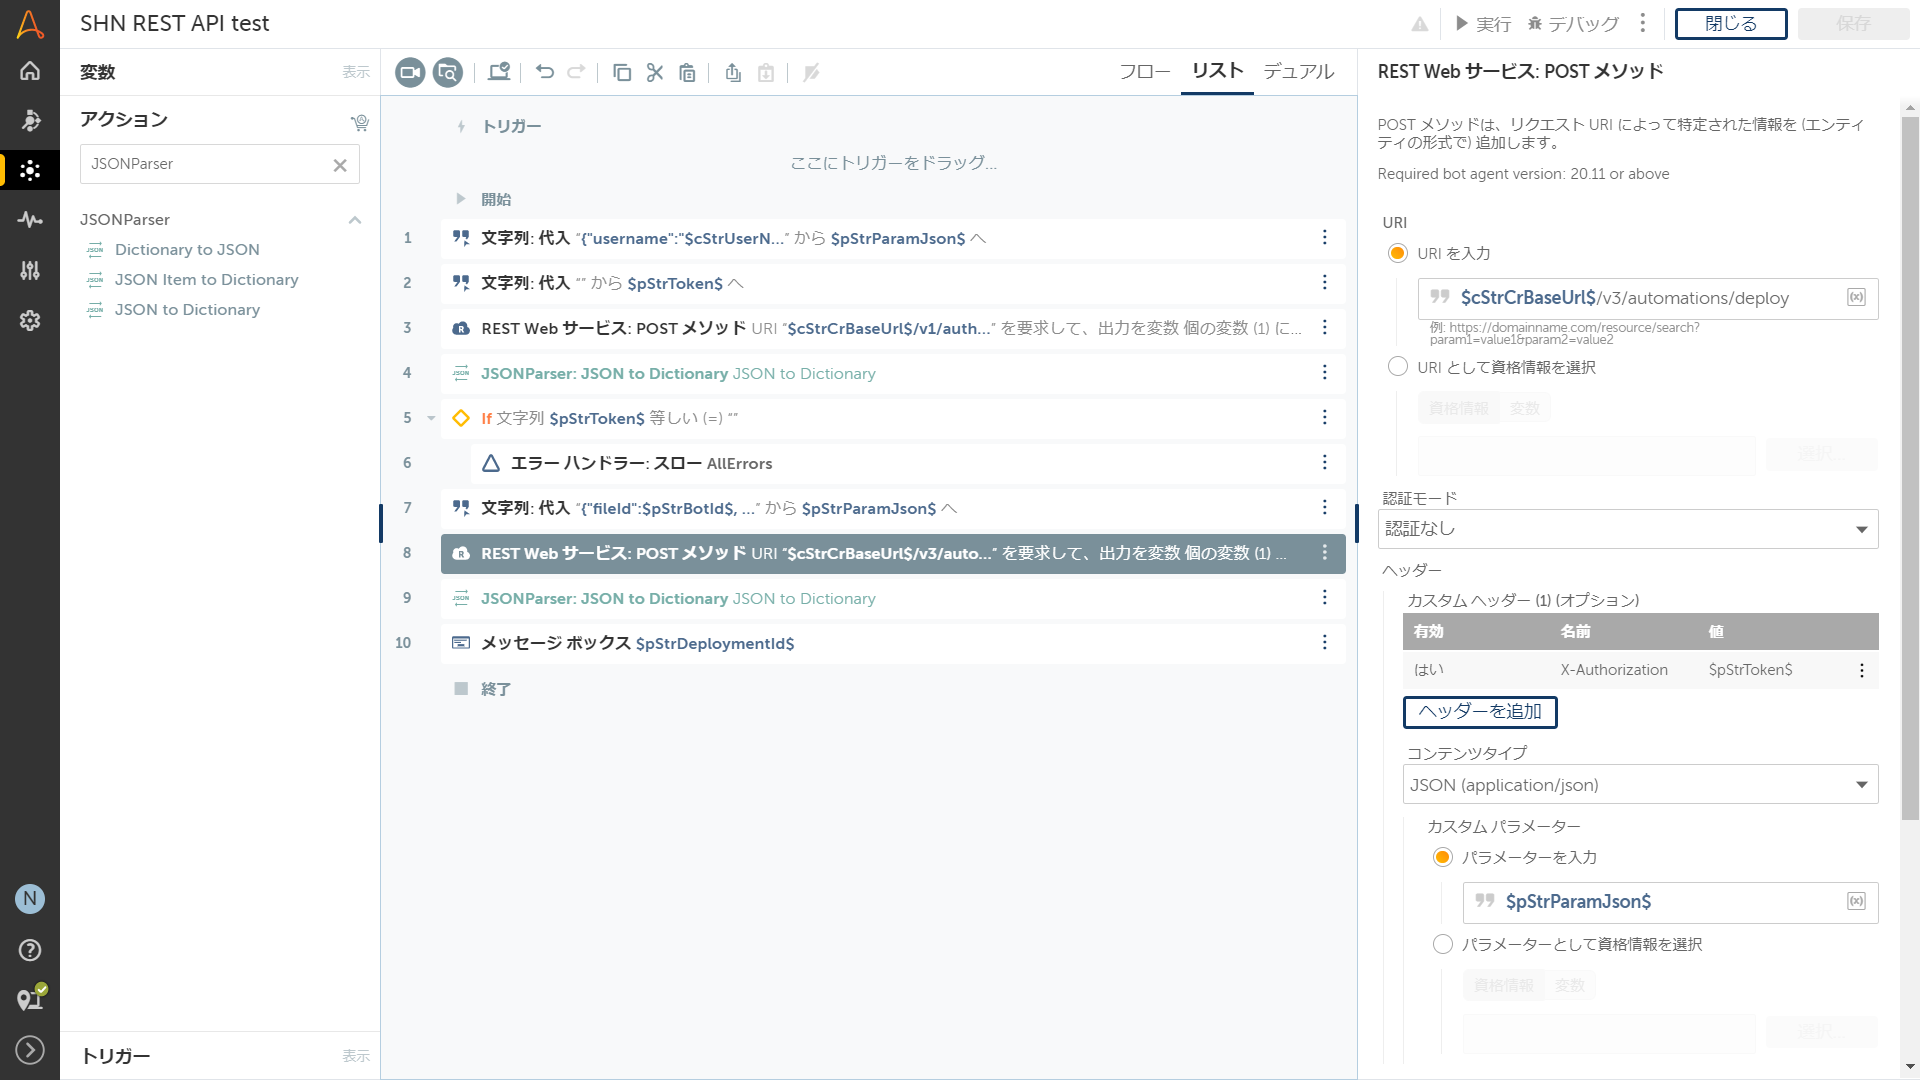The height and width of the screenshot is (1080, 1920).
Task: Open the Home icon in left sidebar
Action: (30, 71)
